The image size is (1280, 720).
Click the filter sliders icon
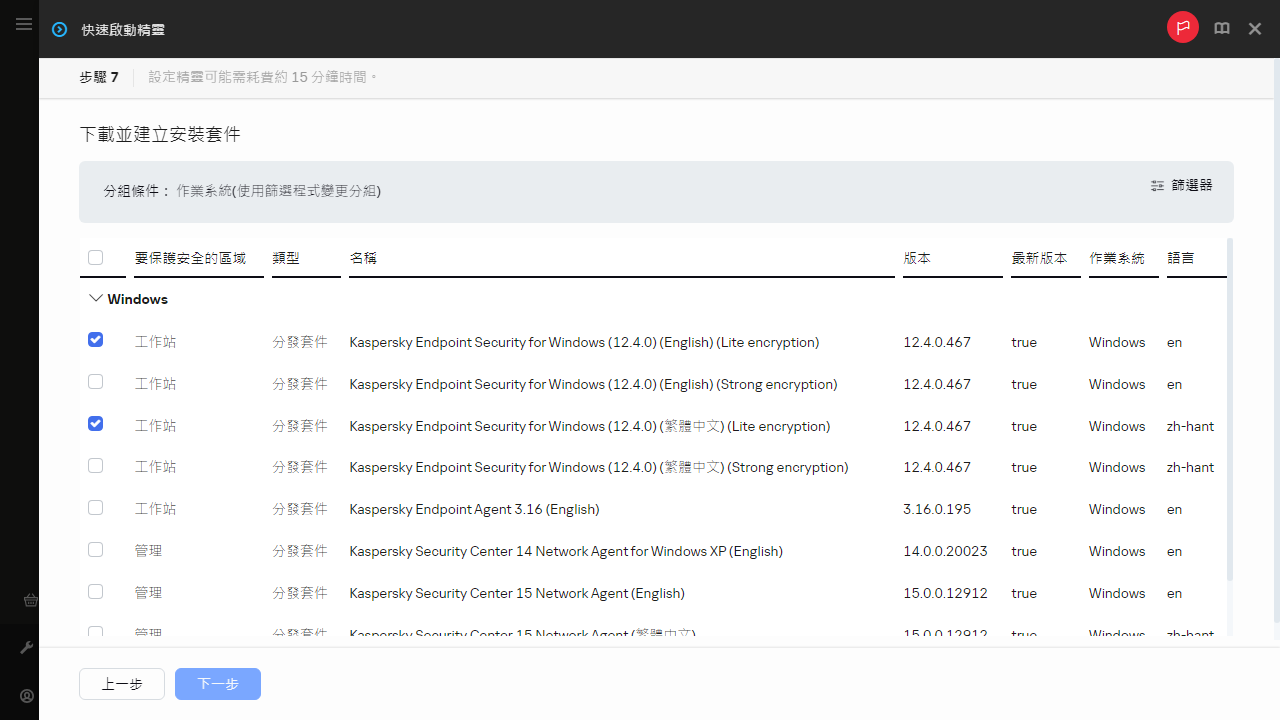tap(1158, 186)
